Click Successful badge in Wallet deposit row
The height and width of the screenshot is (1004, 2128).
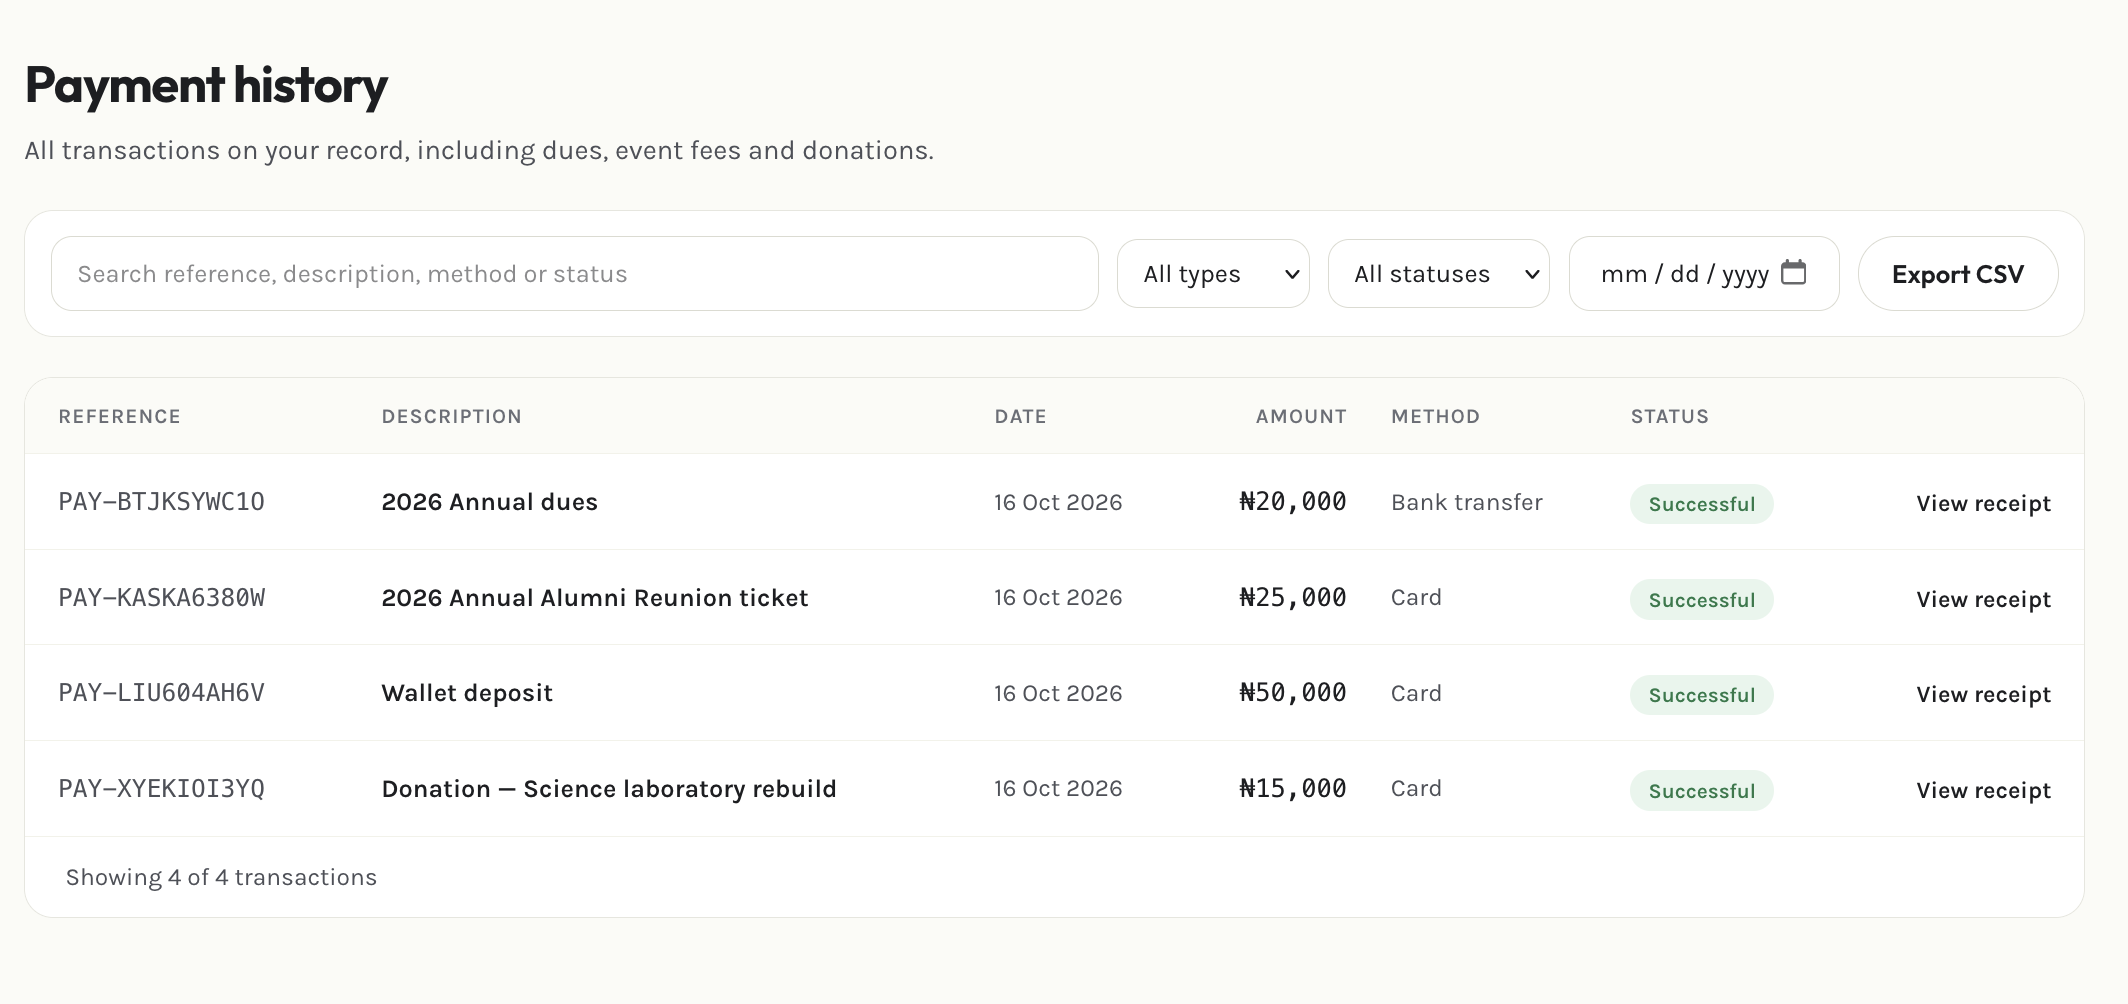pyautogui.click(x=1702, y=695)
